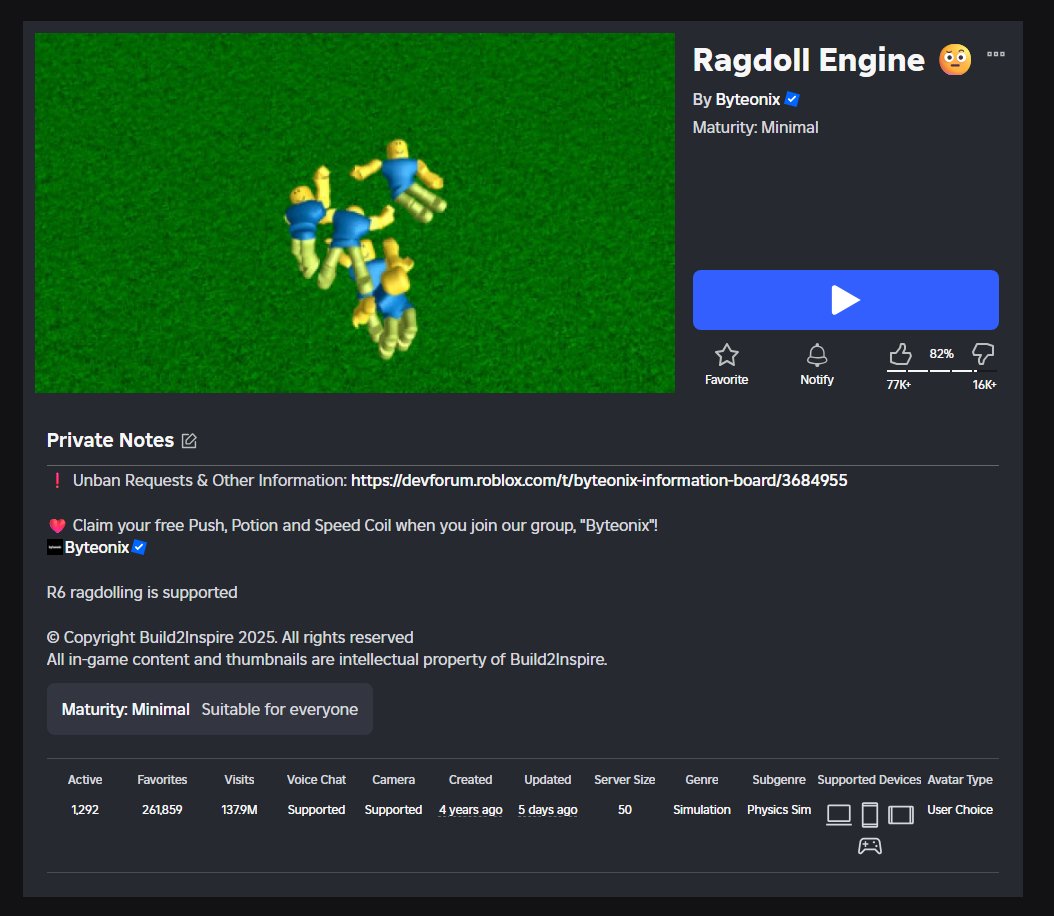The height and width of the screenshot is (916, 1054).
Task: Open the devforum Byteonix information board link
Action: click(599, 481)
